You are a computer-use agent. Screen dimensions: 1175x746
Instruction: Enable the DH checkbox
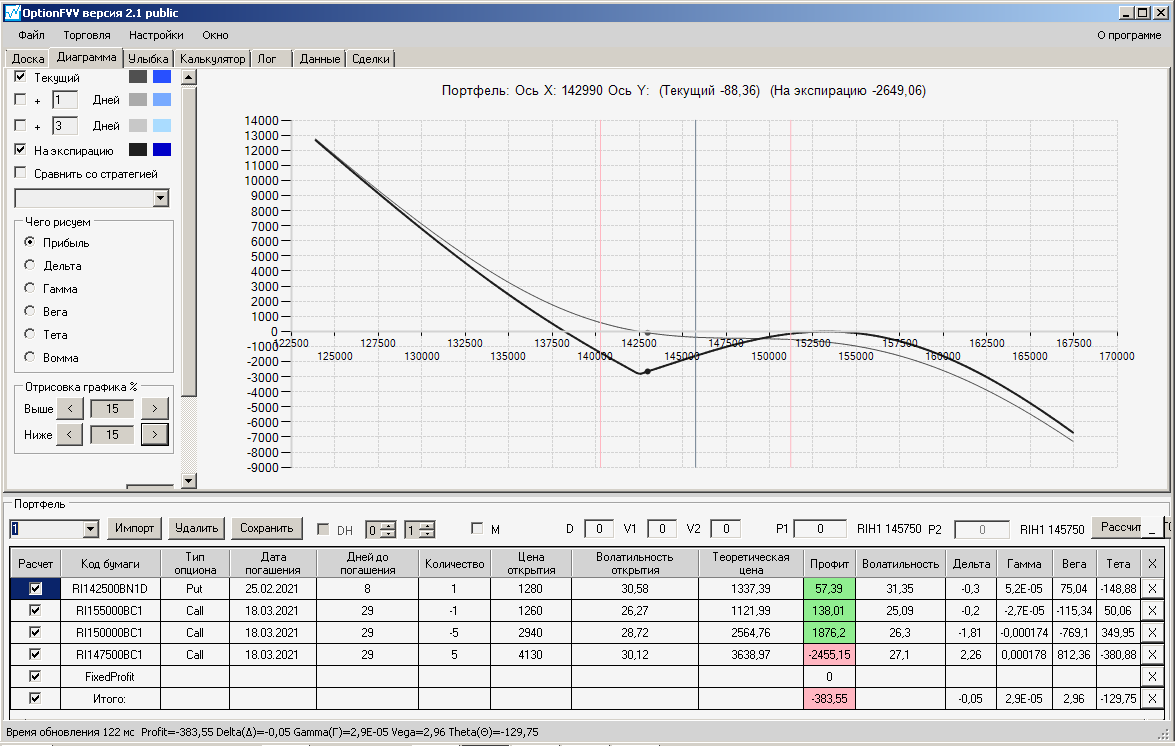coord(323,529)
